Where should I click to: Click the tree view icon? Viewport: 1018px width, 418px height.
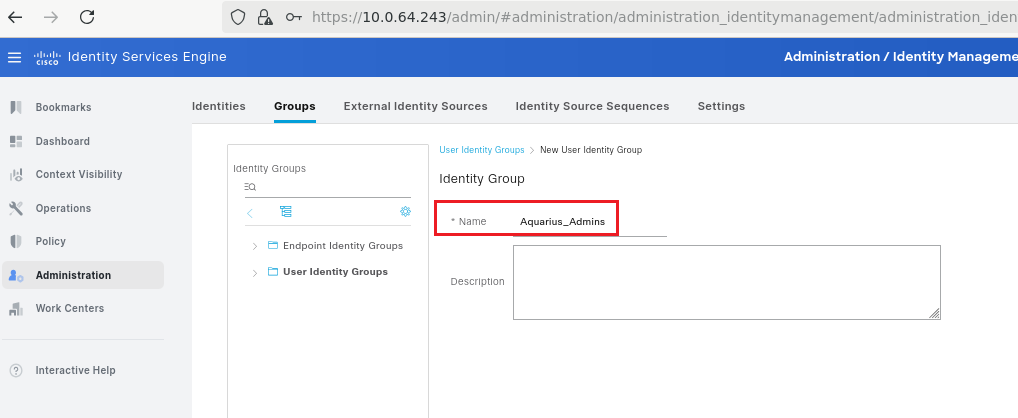(286, 212)
